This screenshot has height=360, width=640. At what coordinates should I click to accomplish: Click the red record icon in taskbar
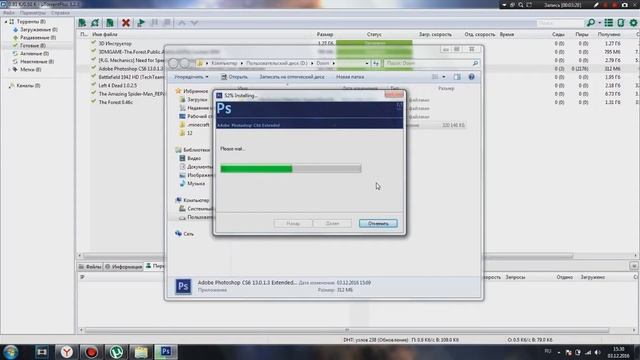coord(91,352)
